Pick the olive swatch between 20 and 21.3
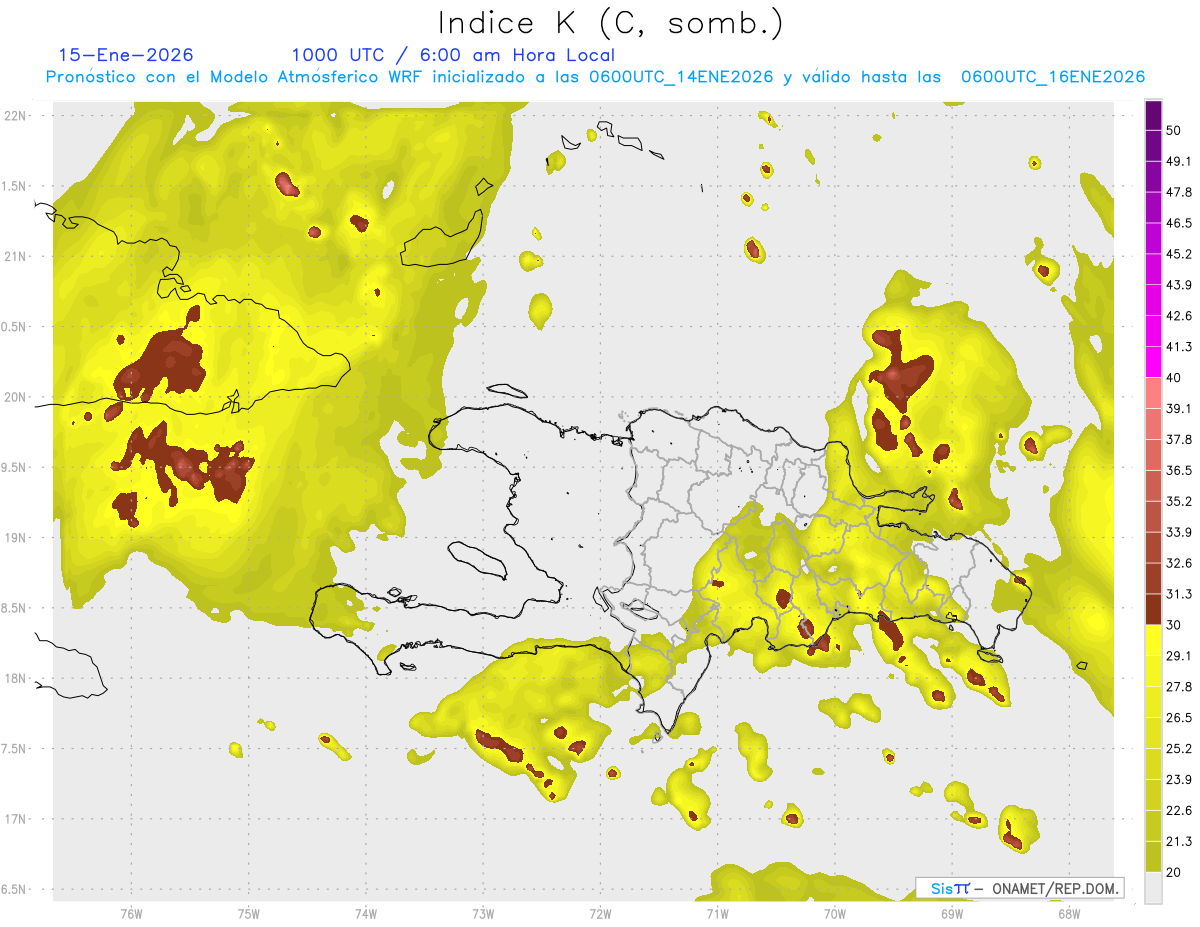The image size is (1200, 927). [1153, 856]
